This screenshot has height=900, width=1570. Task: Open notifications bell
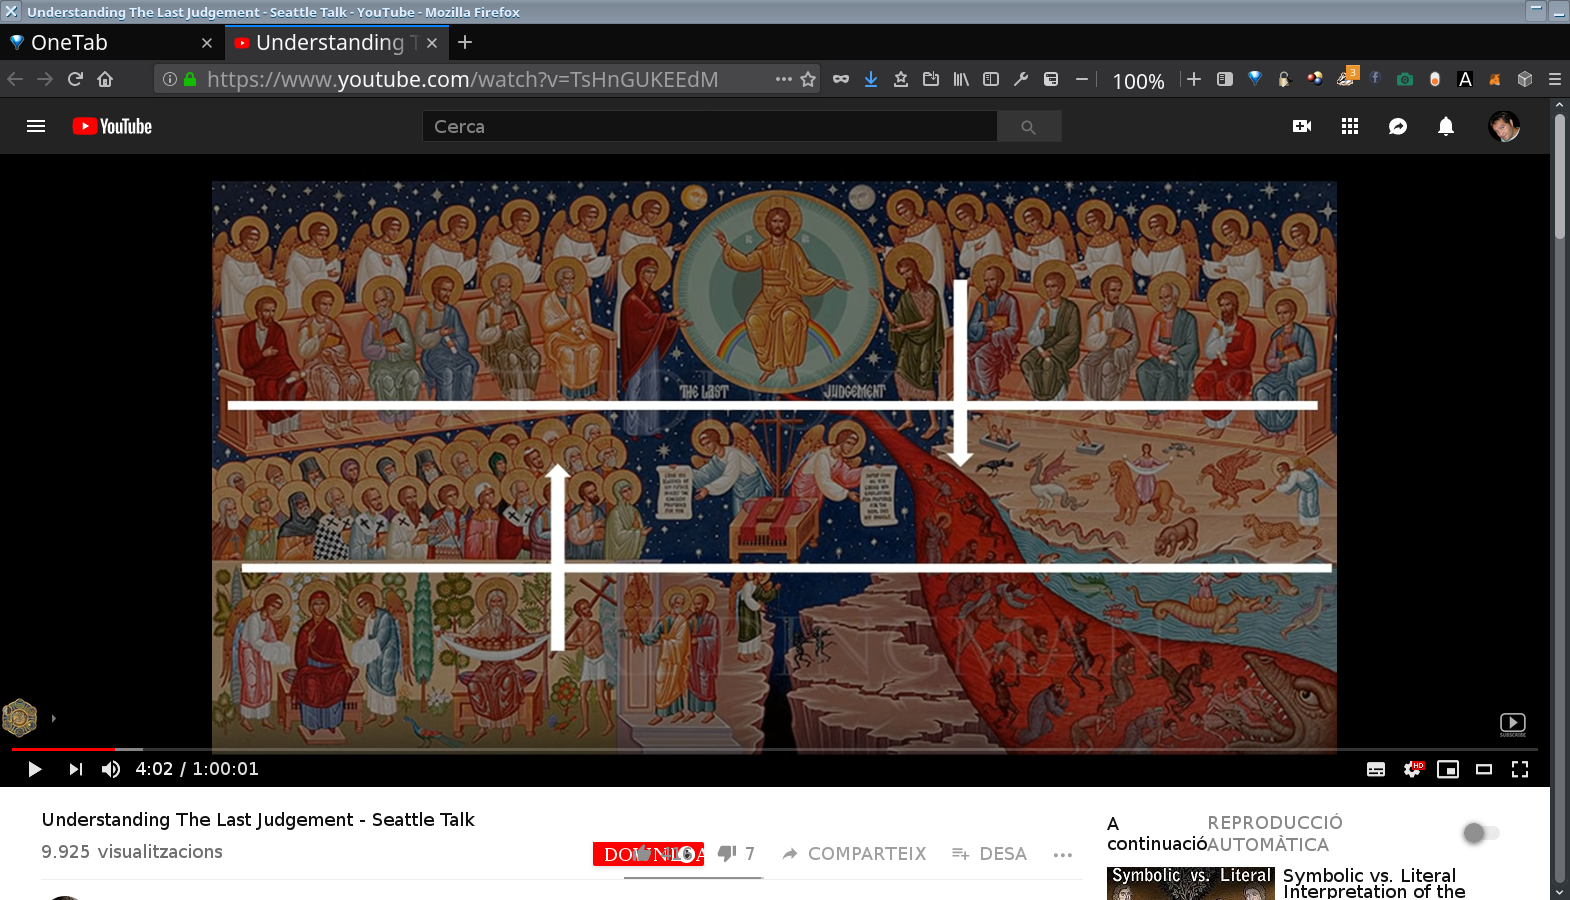tap(1446, 126)
